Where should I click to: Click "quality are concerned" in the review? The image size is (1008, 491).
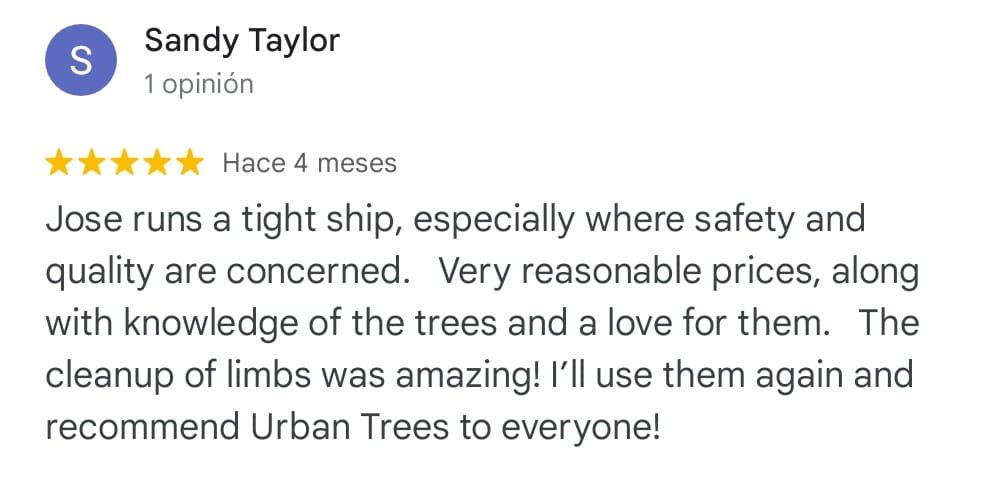[x=225, y=271]
